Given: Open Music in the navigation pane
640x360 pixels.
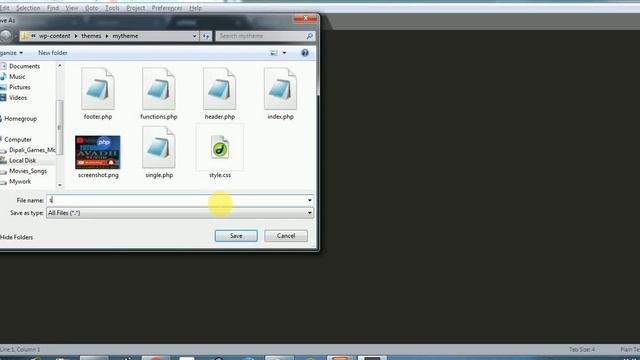Looking at the screenshot, I should coord(17,77).
